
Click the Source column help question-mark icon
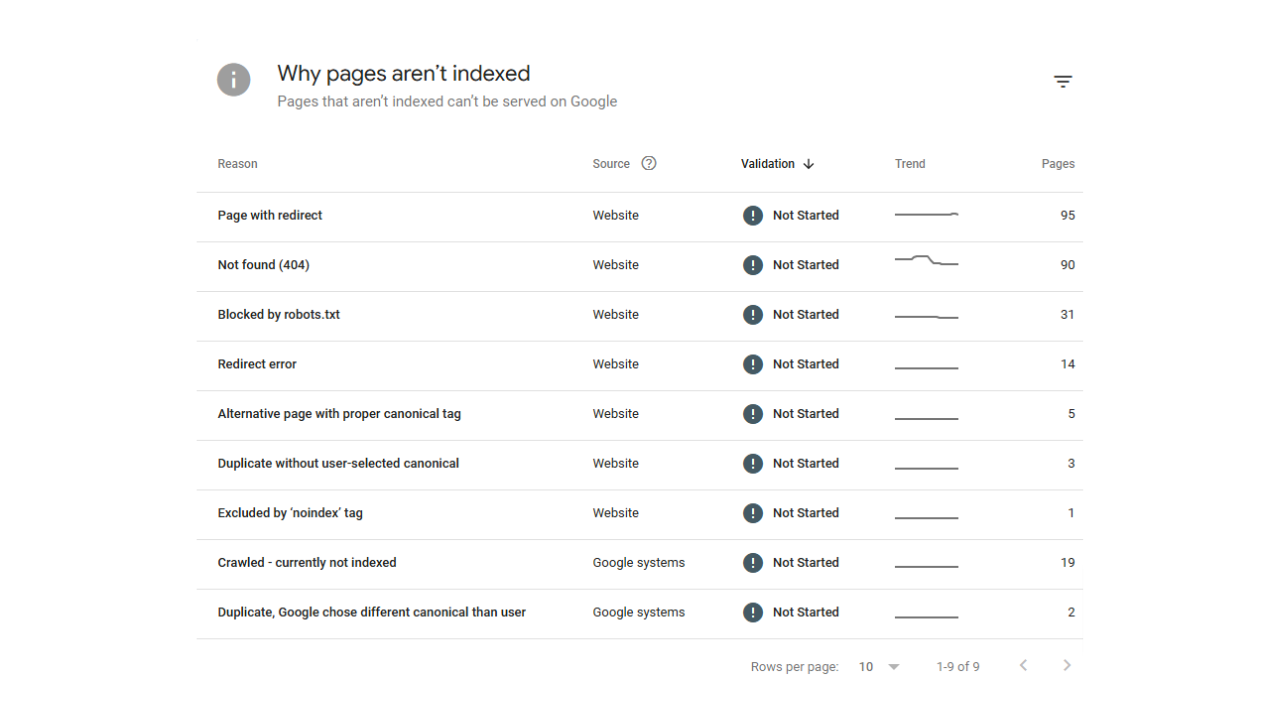pyautogui.click(x=649, y=163)
